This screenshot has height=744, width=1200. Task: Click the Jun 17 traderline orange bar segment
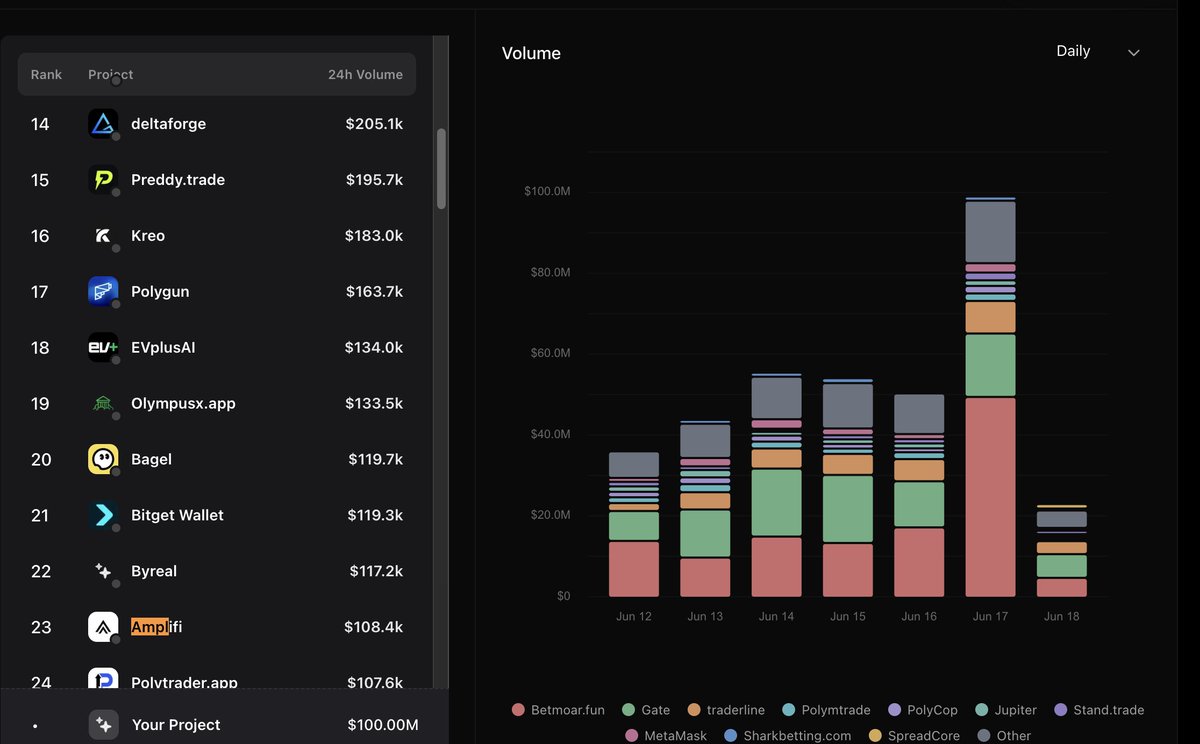coord(990,318)
